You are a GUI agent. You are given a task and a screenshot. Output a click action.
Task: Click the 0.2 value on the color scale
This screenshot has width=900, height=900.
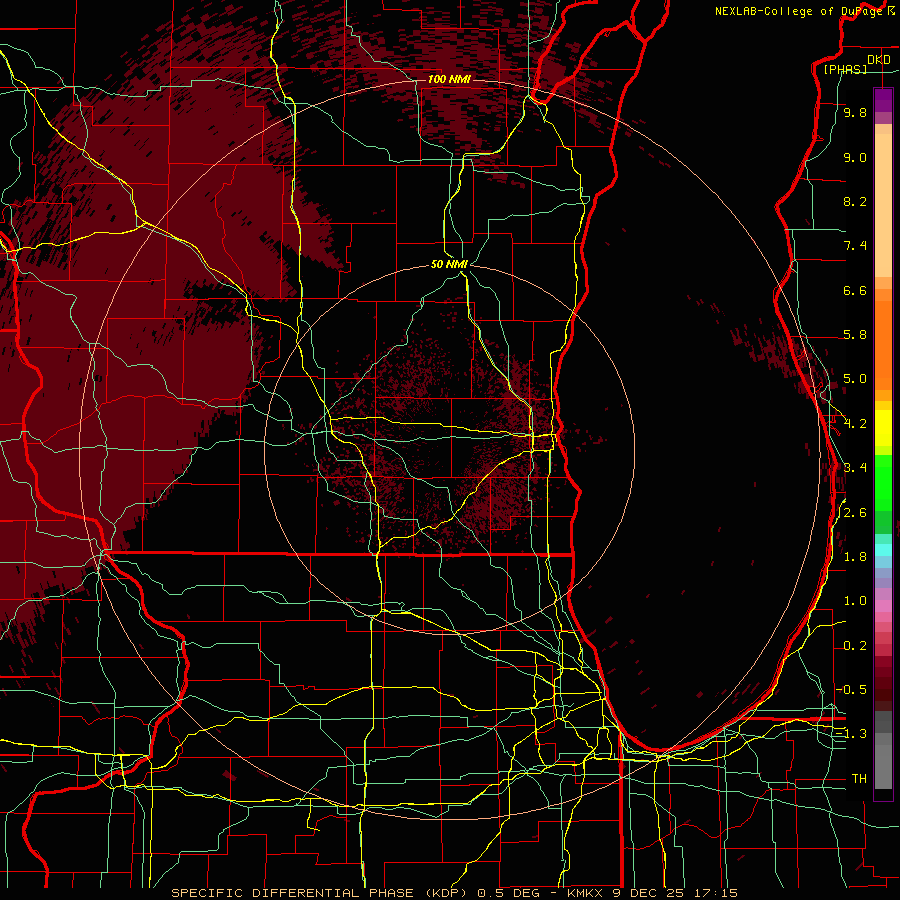tap(855, 645)
